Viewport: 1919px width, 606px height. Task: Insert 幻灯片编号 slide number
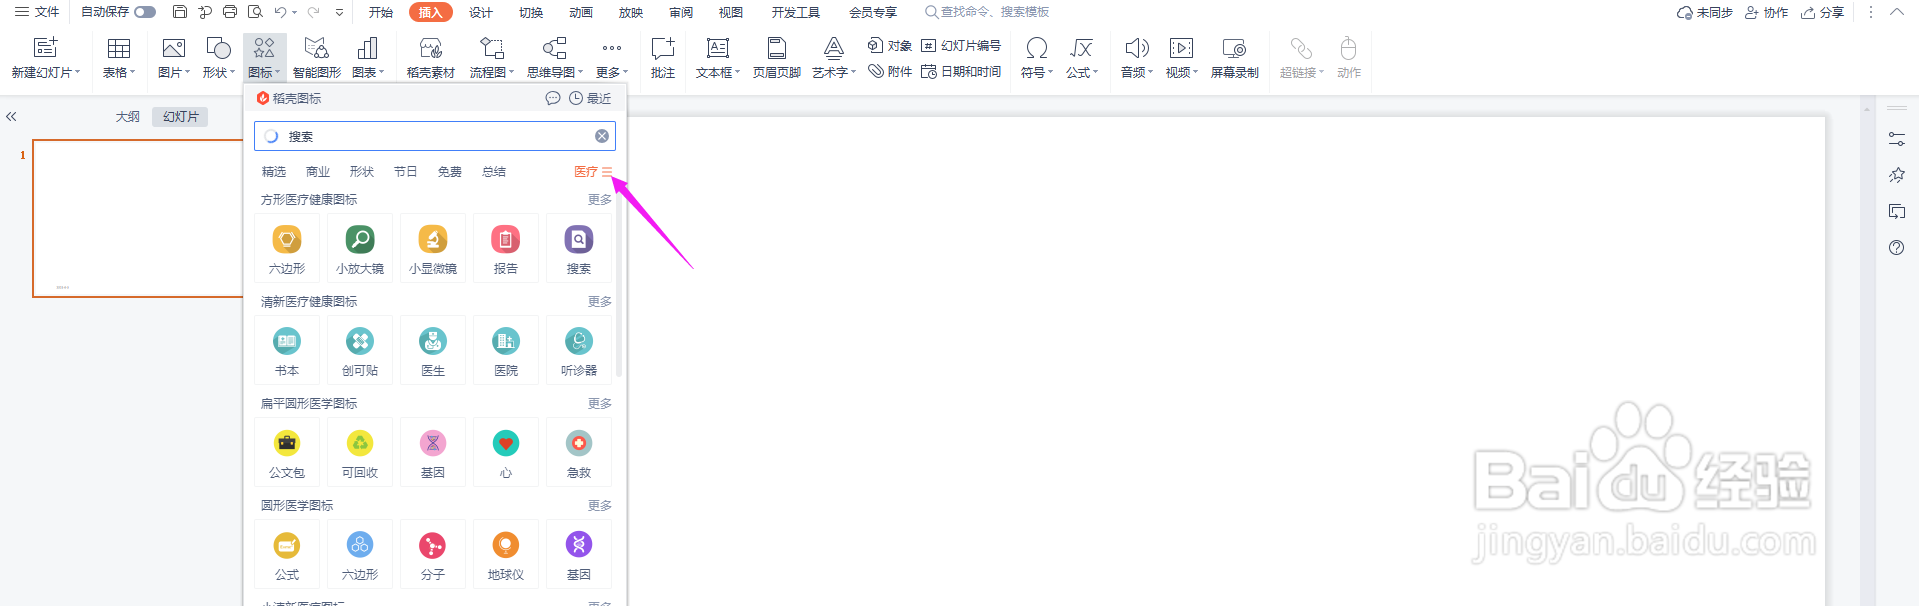(961, 46)
